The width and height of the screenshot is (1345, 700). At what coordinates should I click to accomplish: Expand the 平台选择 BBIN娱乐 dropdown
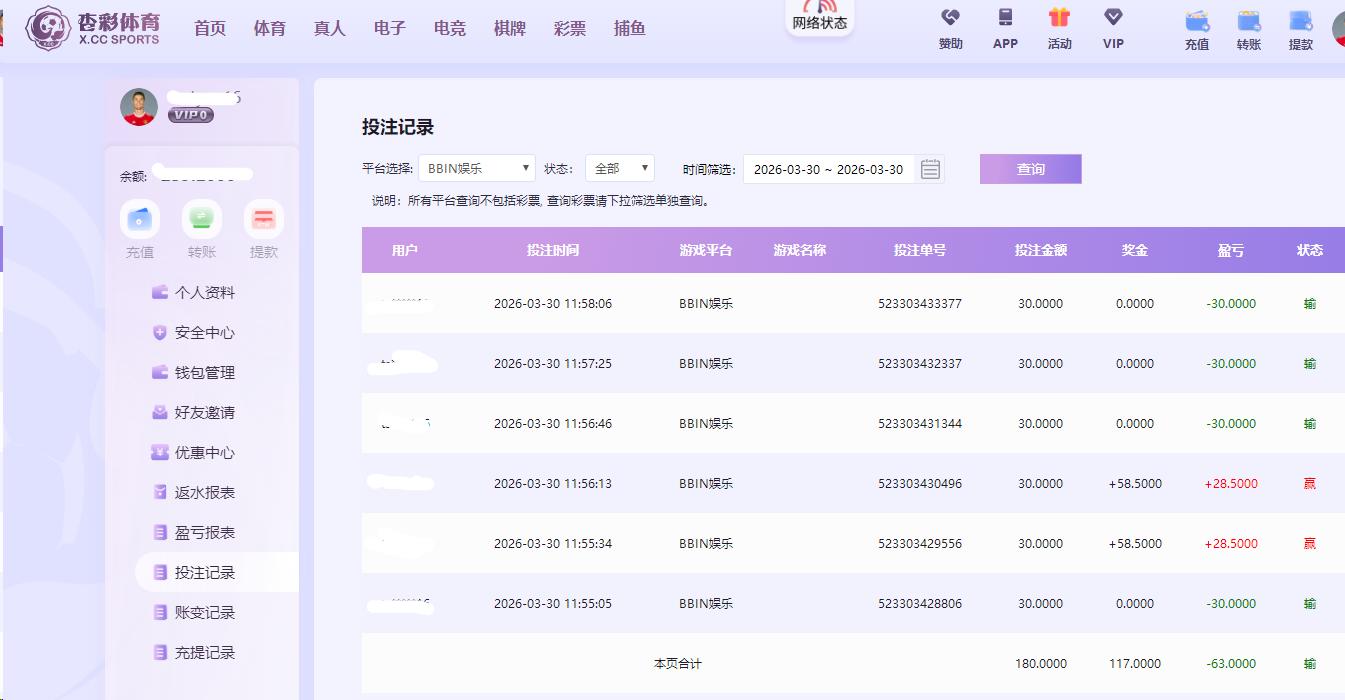pyautogui.click(x=477, y=169)
